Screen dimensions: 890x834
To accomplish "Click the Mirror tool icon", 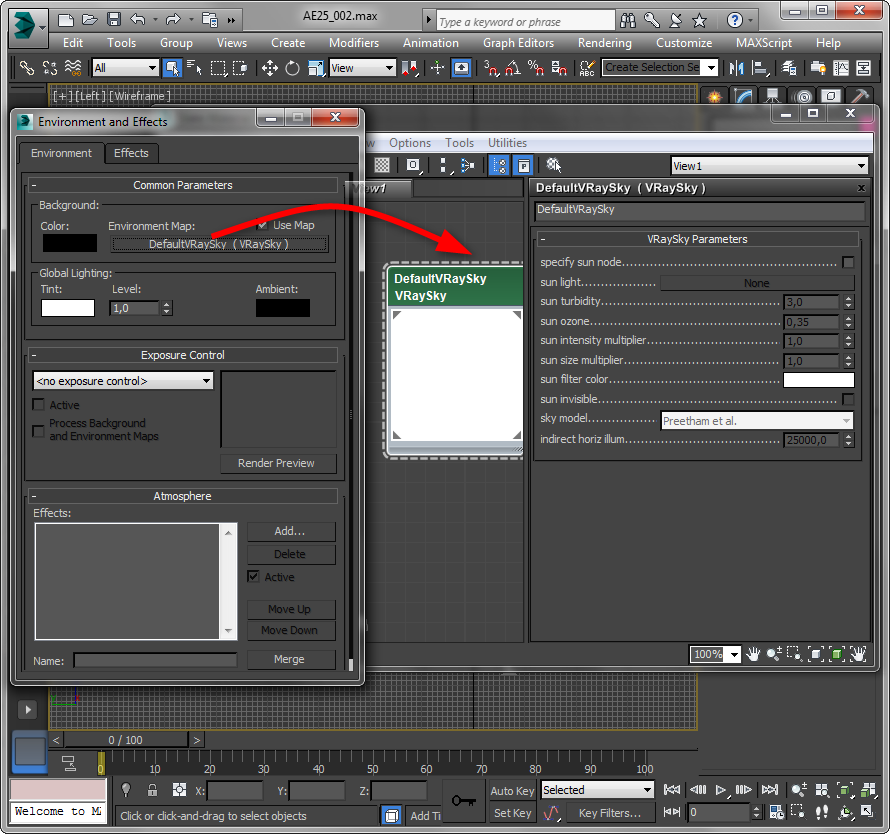I will click(737, 68).
